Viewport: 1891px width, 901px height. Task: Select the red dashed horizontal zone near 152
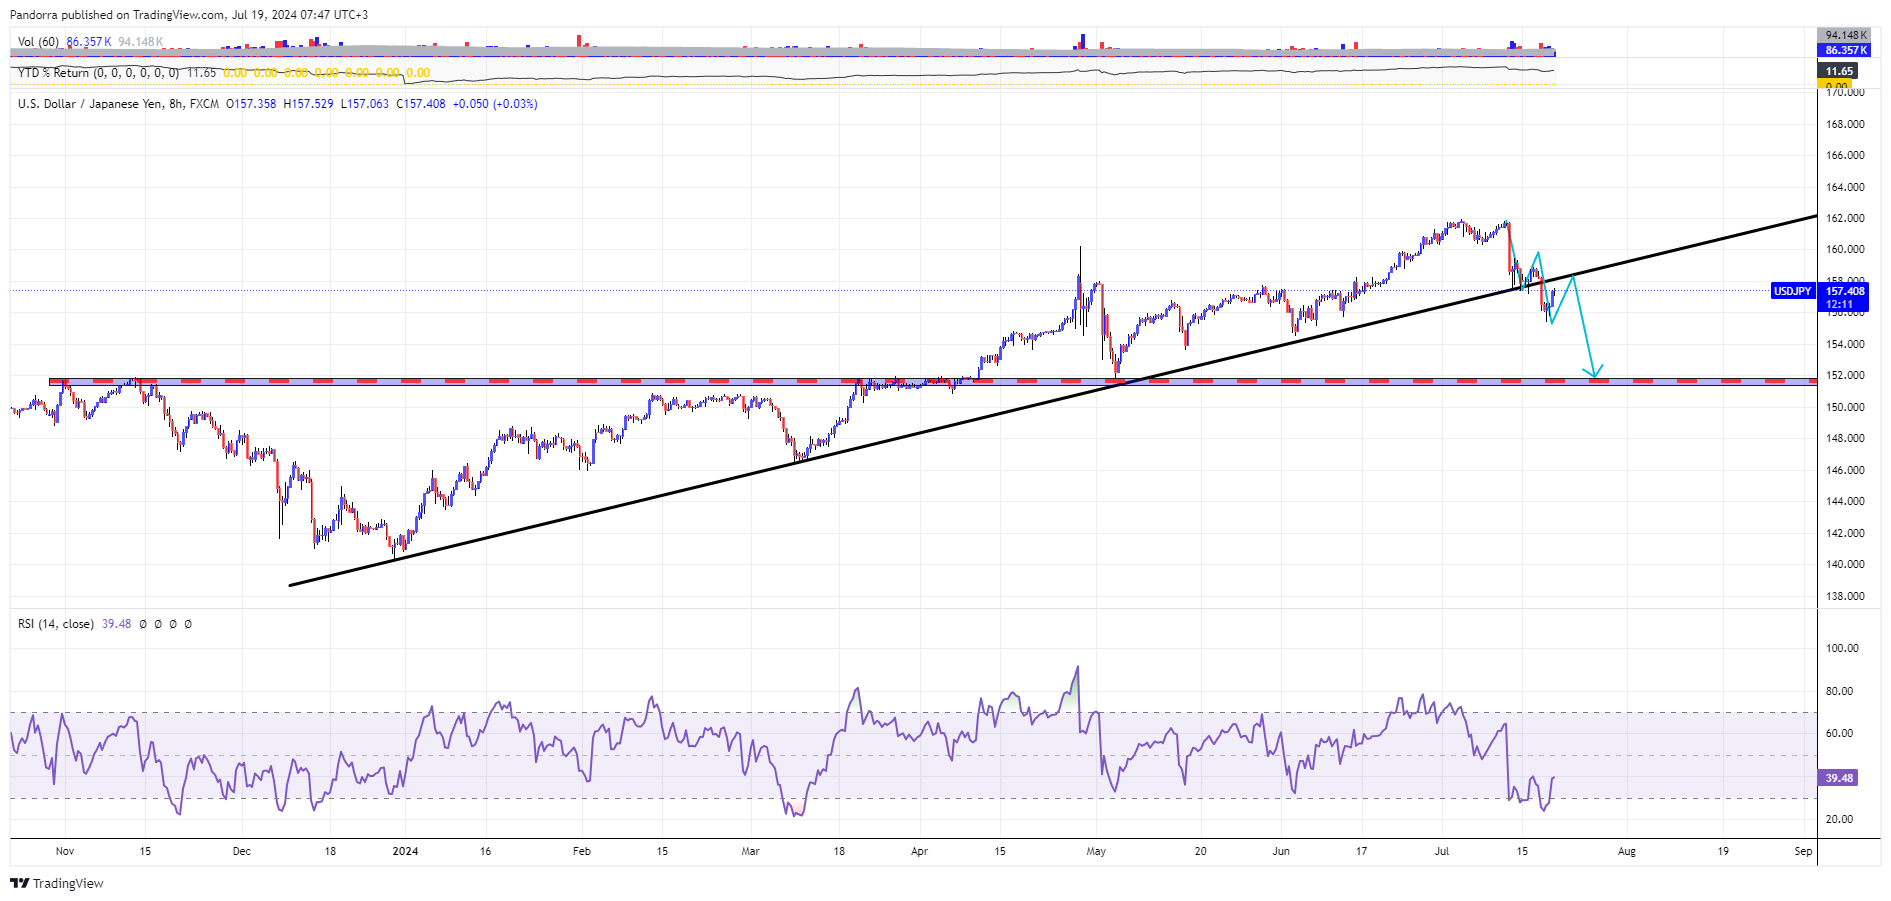coord(932,381)
